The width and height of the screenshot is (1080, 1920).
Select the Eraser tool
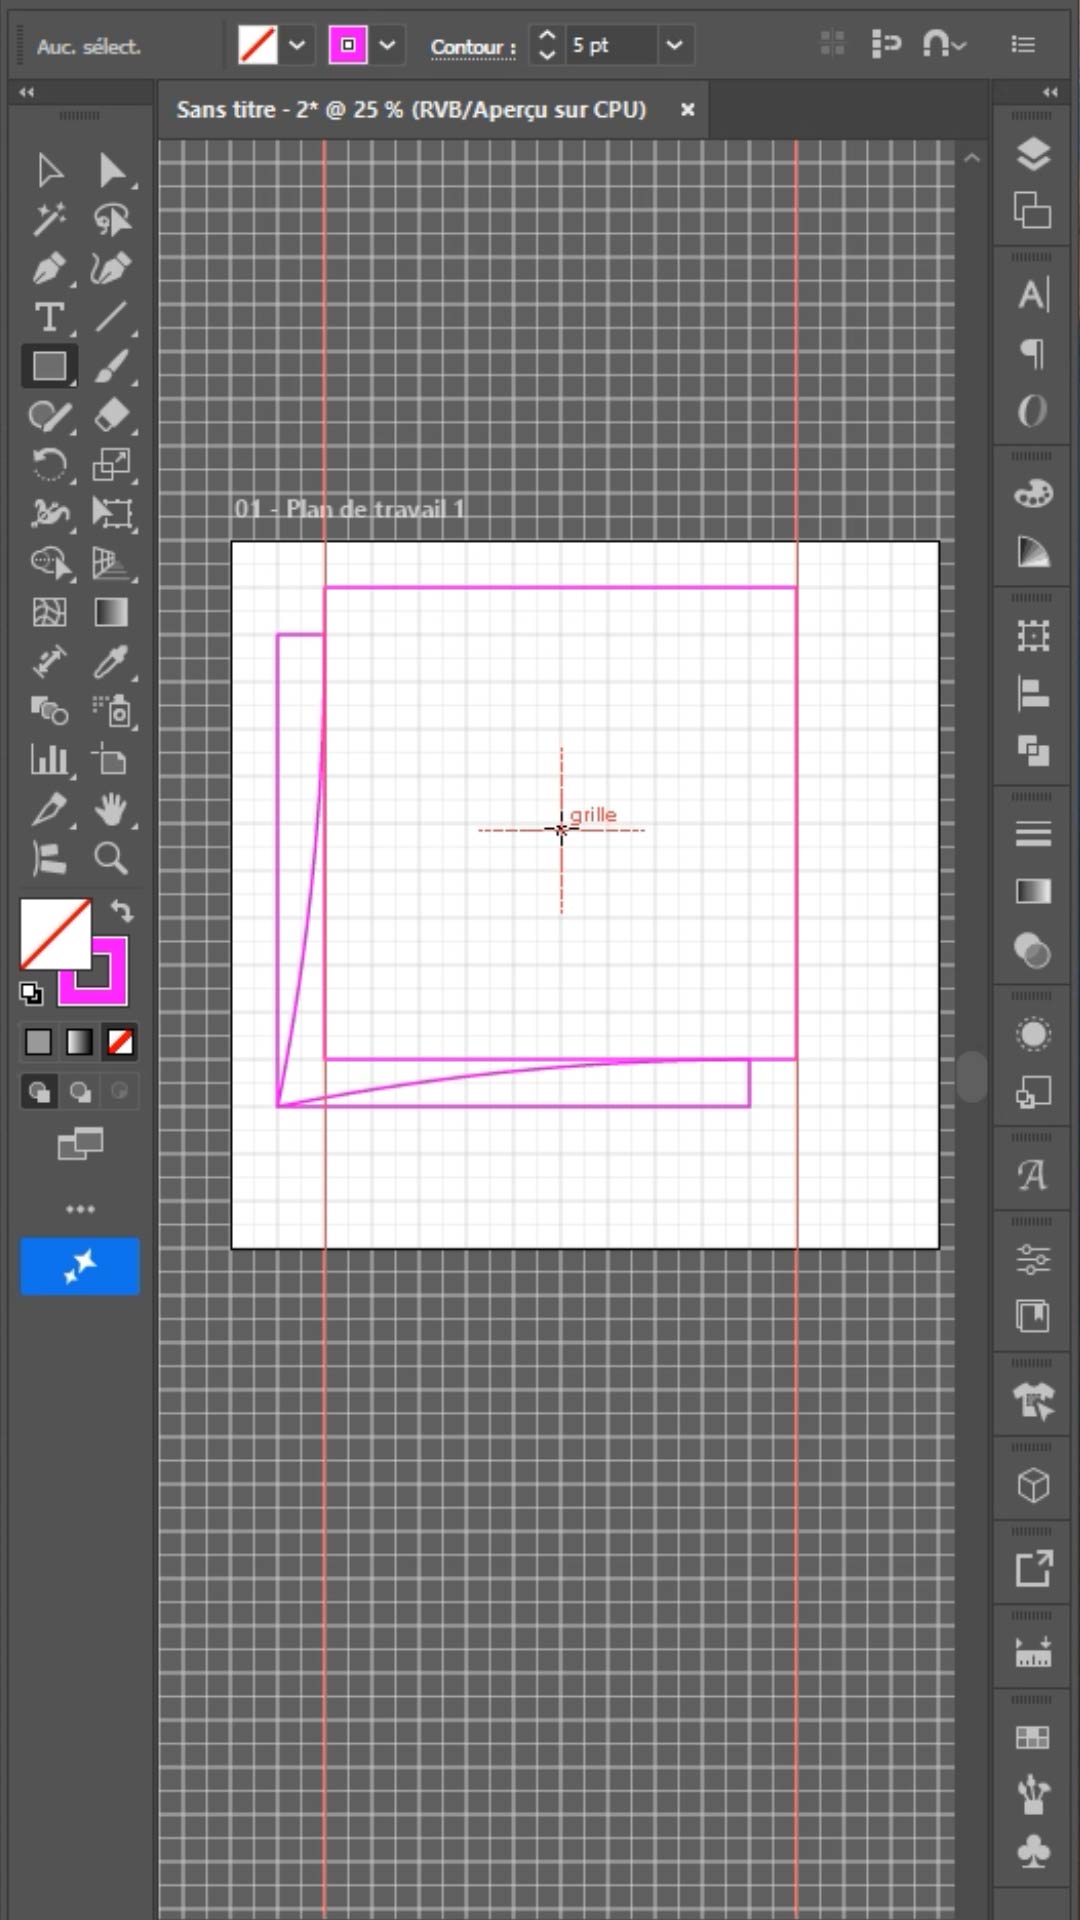(x=112, y=415)
